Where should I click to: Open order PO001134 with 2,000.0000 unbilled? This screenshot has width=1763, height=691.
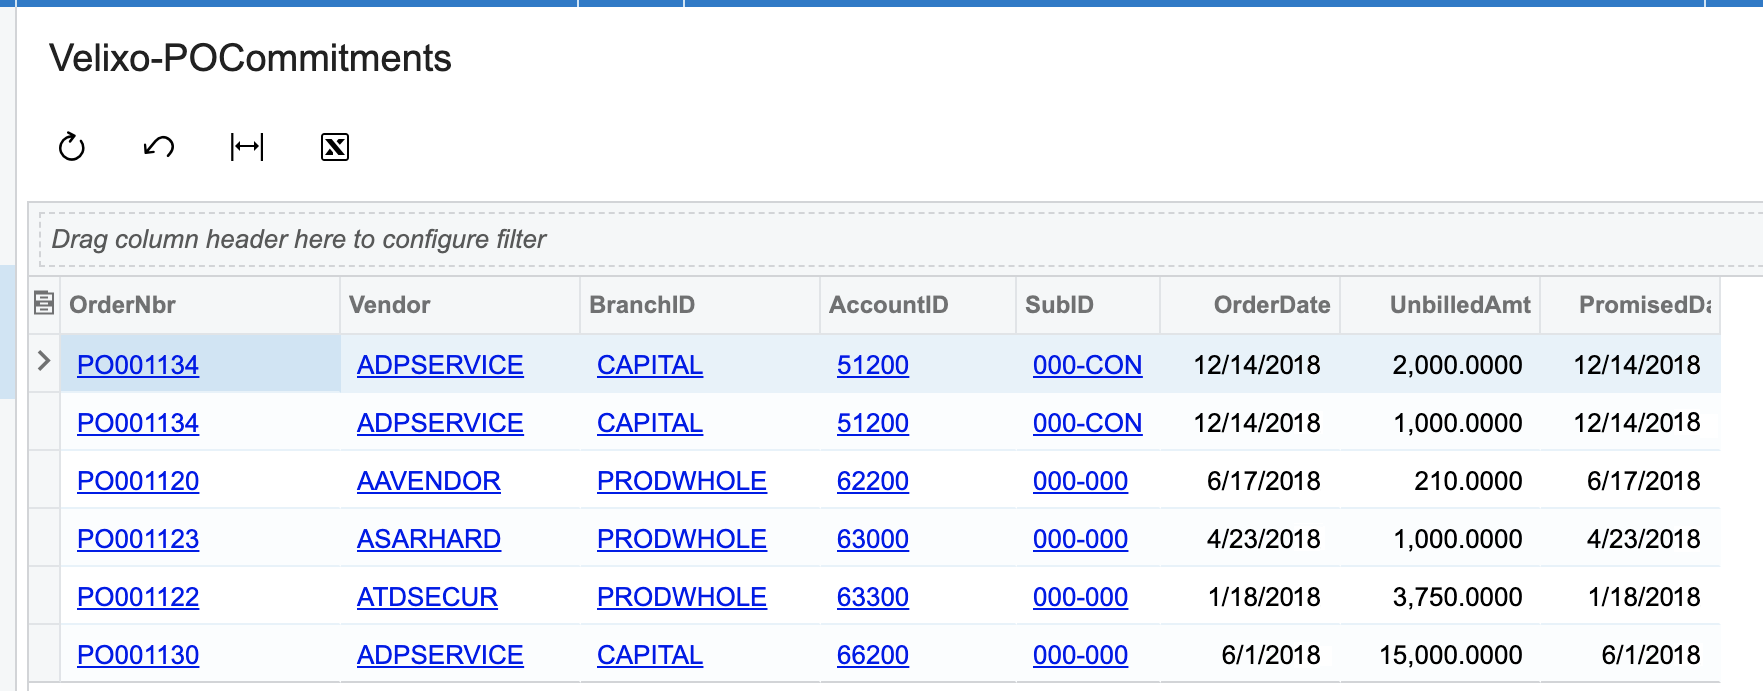point(138,365)
